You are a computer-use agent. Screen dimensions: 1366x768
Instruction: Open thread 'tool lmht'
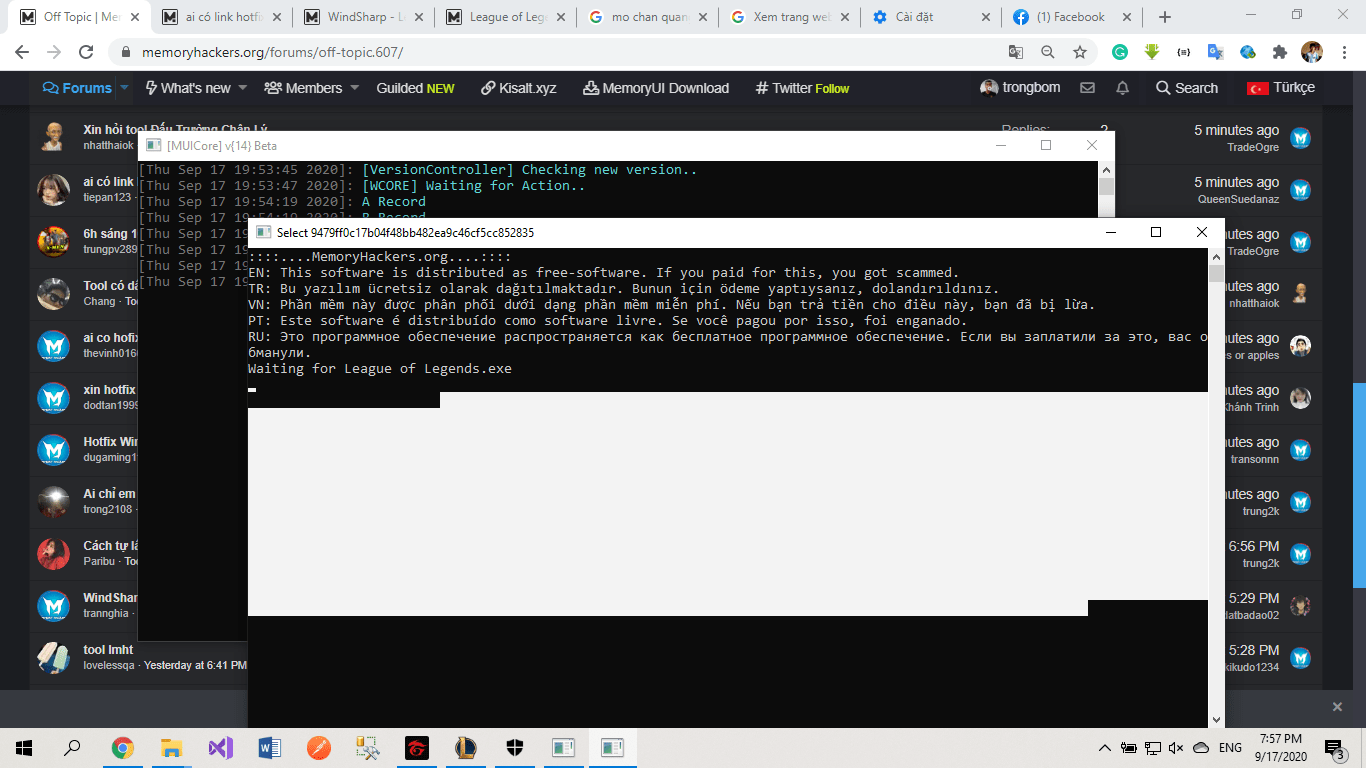(108, 650)
